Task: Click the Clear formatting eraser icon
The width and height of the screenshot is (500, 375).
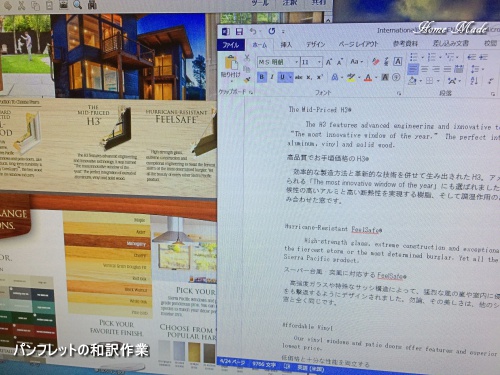Action: pyautogui.click(x=376, y=62)
